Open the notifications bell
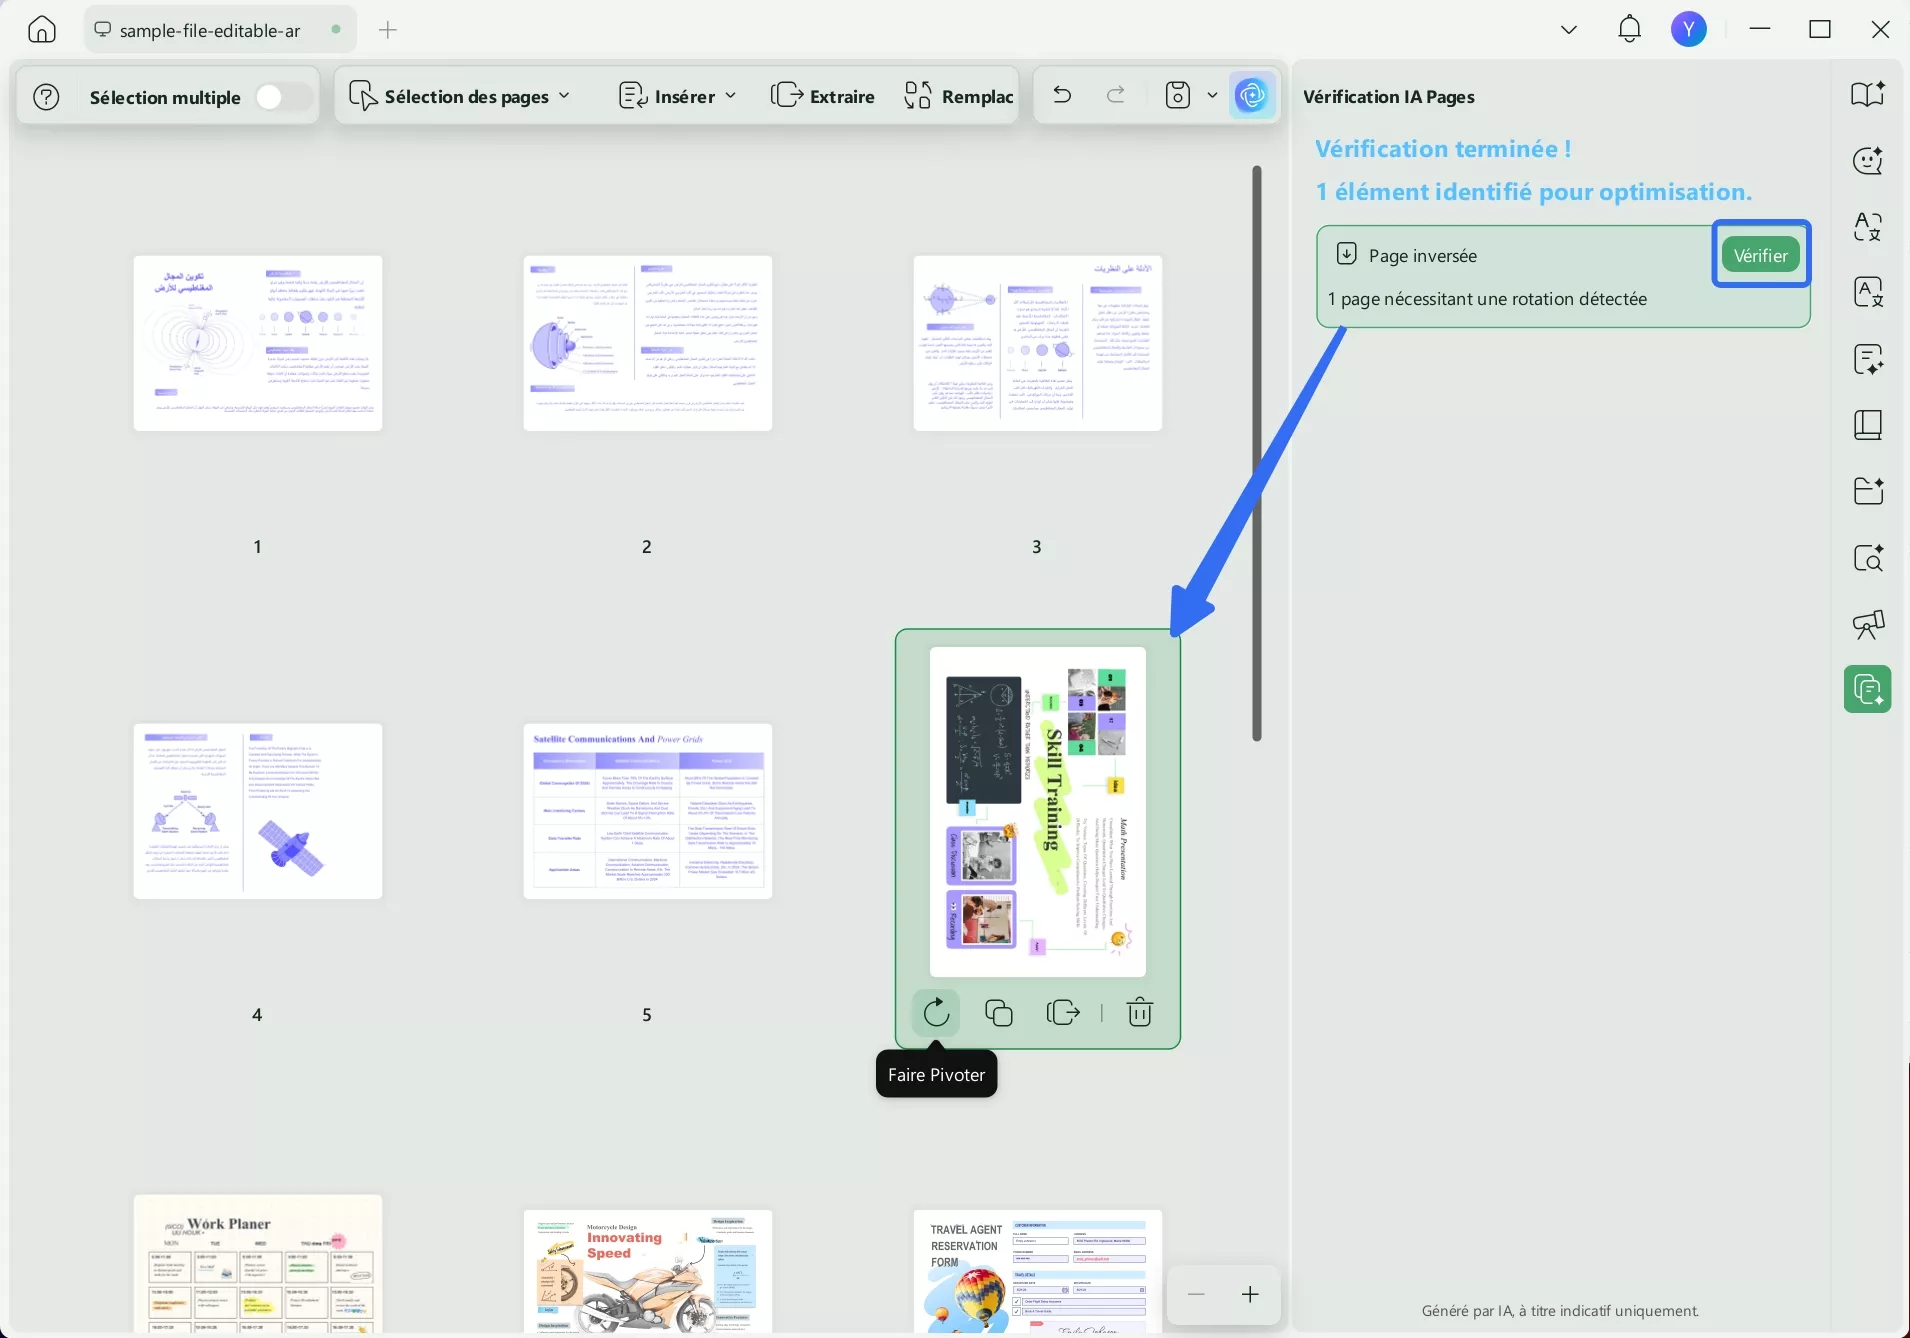Image resolution: width=1910 pixels, height=1338 pixels. point(1630,29)
